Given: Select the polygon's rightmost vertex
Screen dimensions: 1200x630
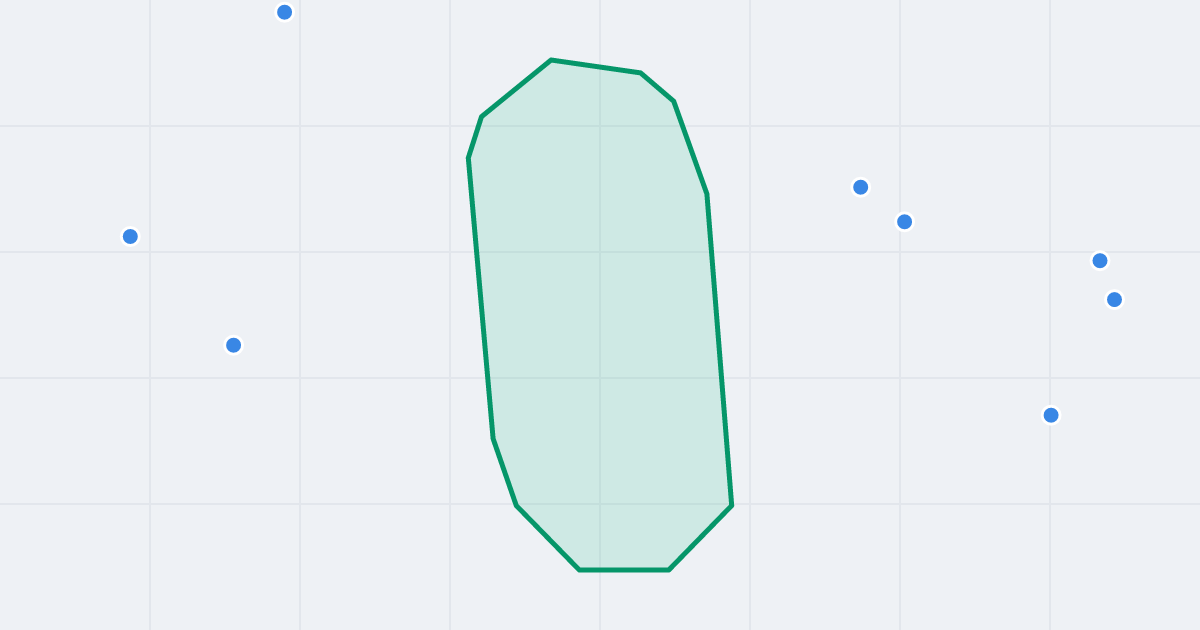Looking at the screenshot, I should click(732, 505).
